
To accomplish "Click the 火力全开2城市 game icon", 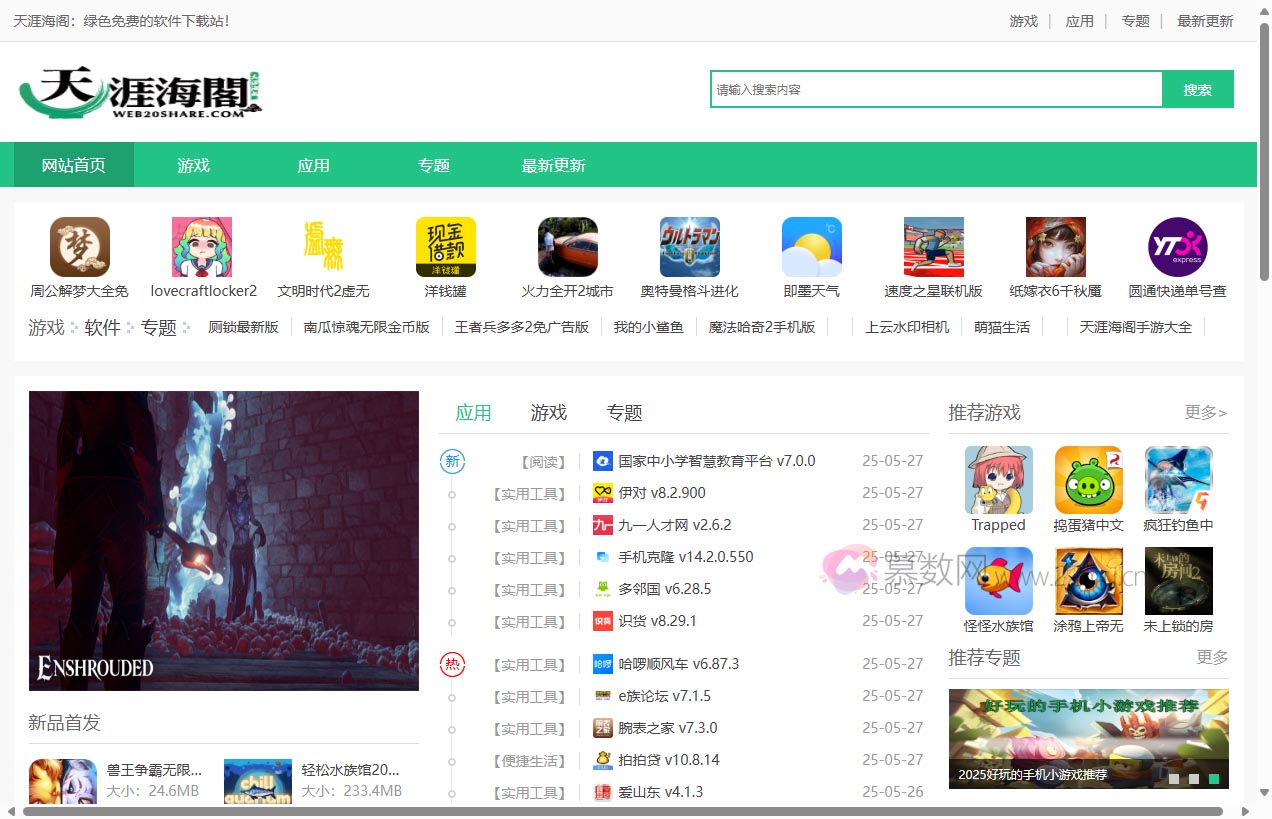I will pyautogui.click(x=567, y=247).
